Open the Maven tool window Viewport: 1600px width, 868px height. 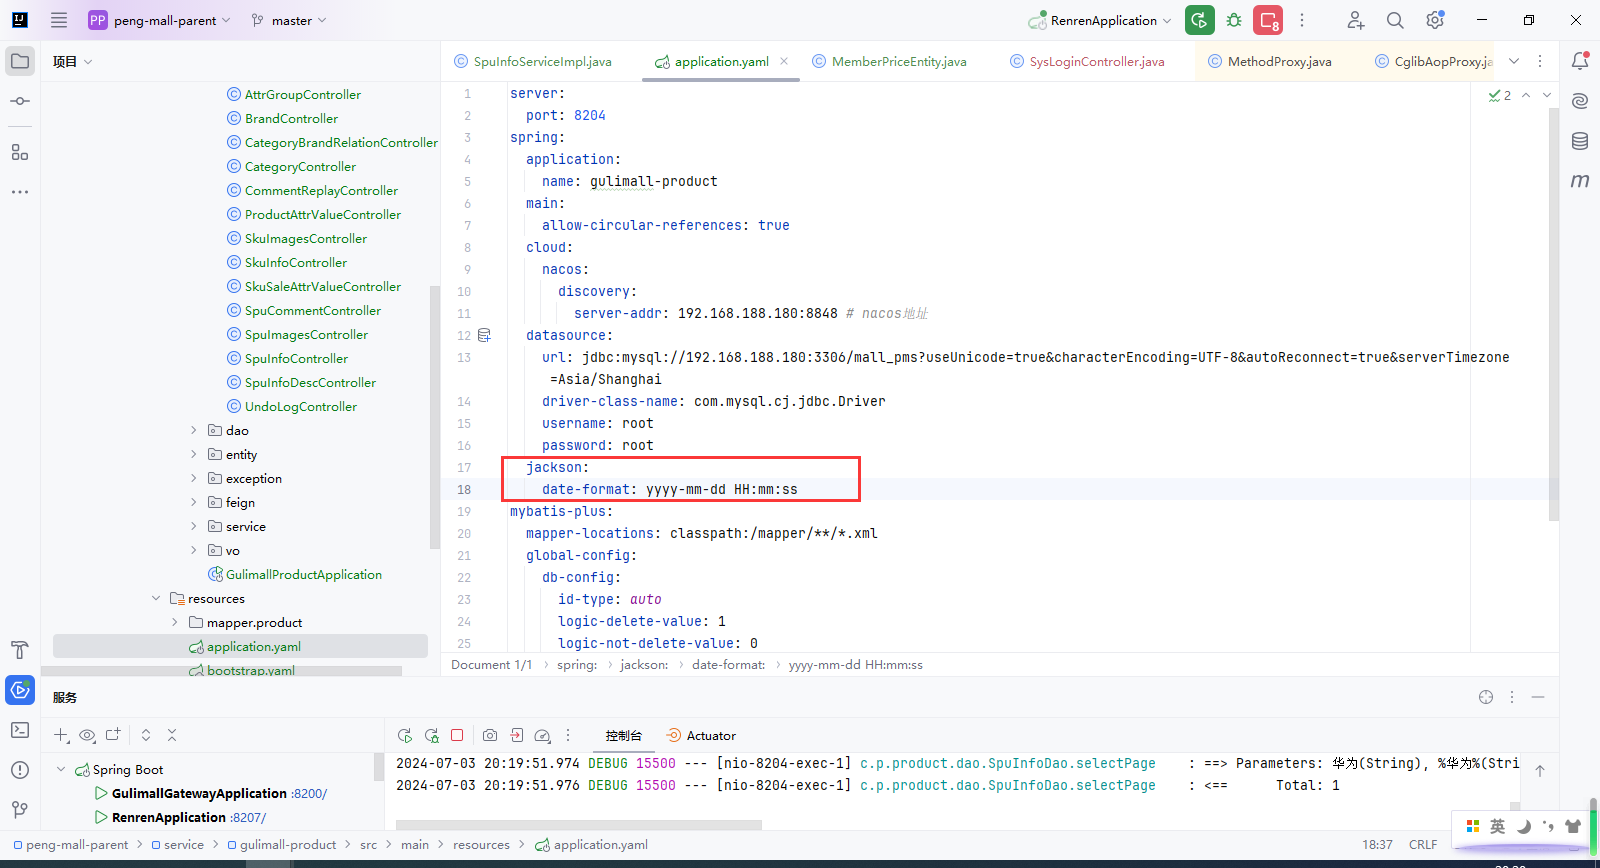click(x=1580, y=181)
